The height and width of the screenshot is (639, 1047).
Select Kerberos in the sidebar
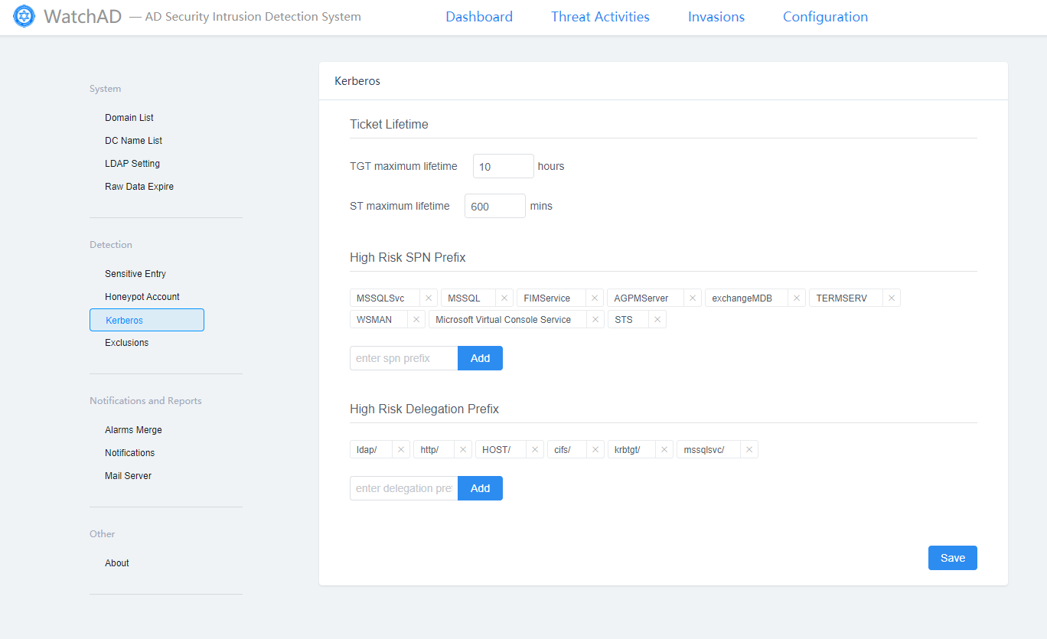click(147, 320)
